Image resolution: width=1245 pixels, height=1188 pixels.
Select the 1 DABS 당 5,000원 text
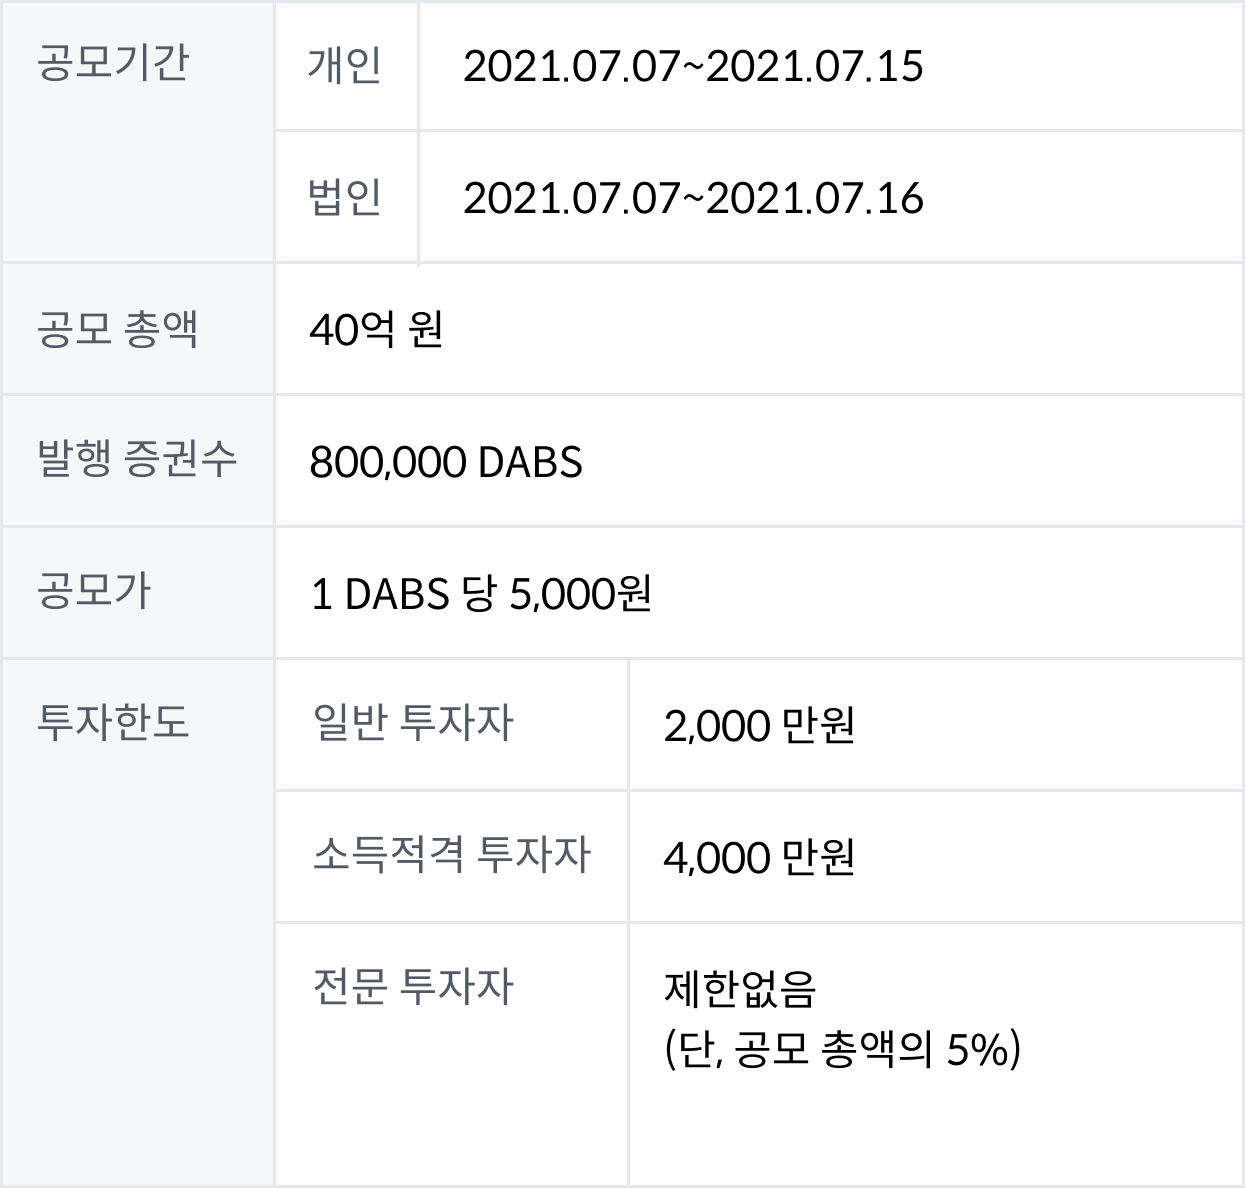click(481, 594)
